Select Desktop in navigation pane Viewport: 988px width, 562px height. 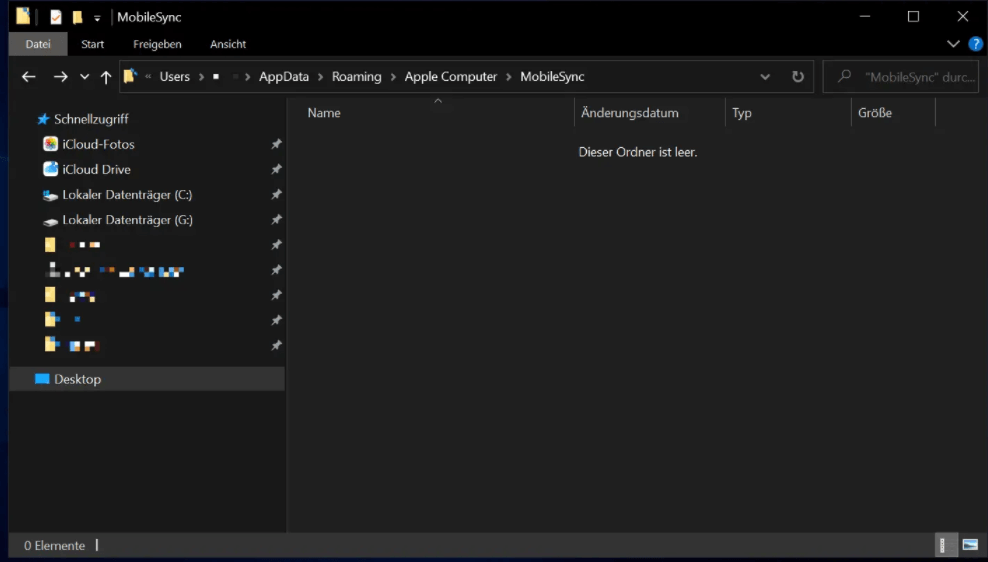(77, 379)
